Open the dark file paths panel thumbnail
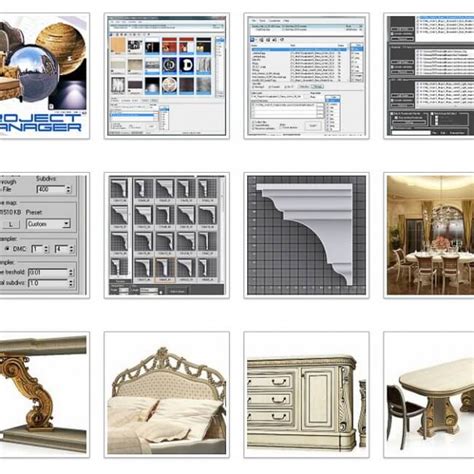Screen dimensions: 474x474 (429, 76)
